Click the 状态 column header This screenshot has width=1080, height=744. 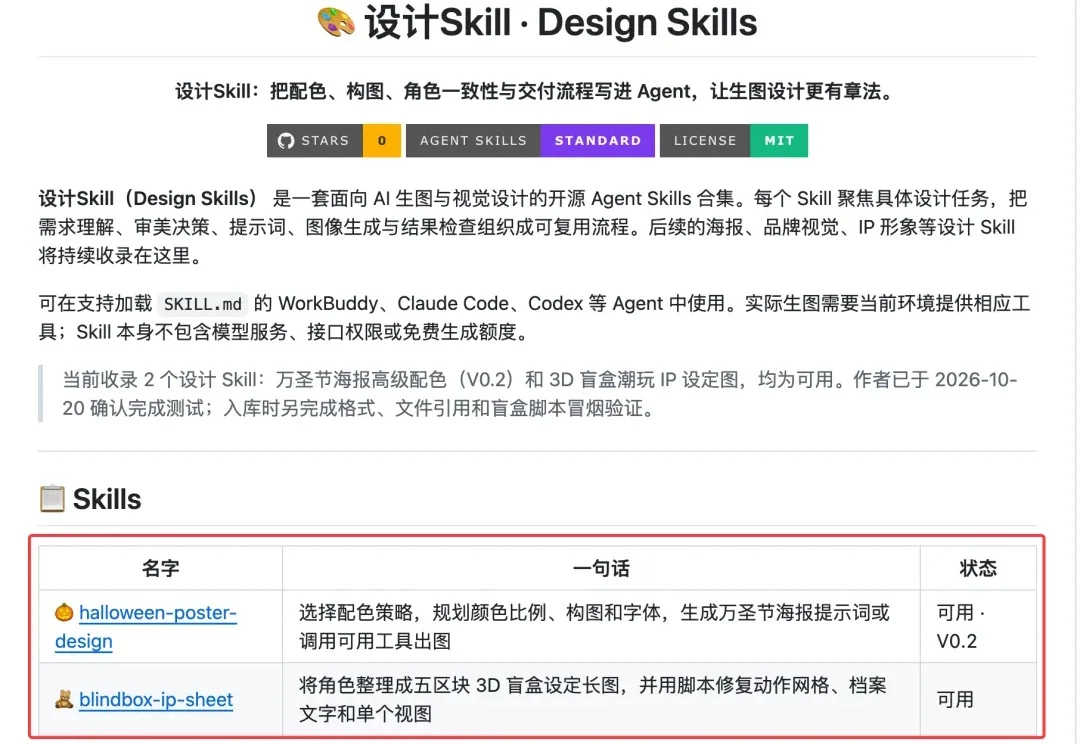coord(978,568)
